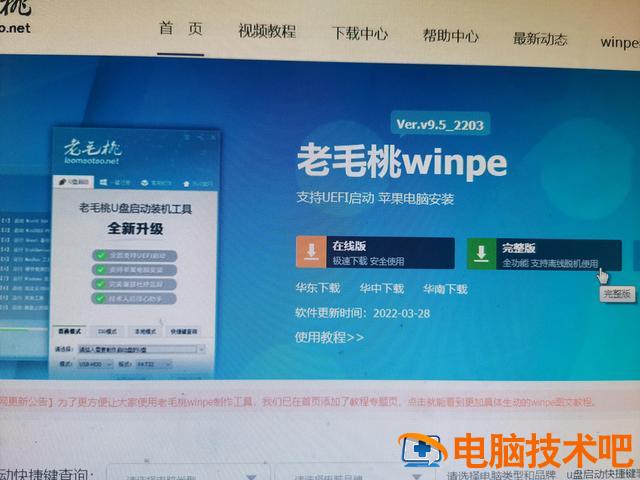Choose 华中下载 mirror link
Viewport: 640px width, 480px height.
point(382,289)
